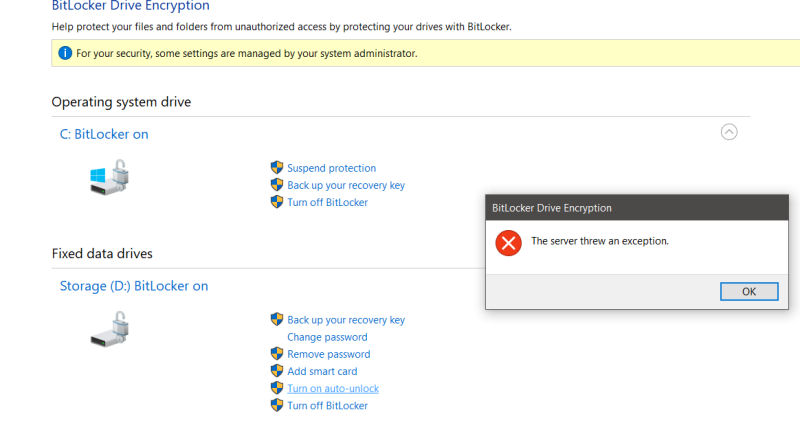Back up recovery key for Storage D:
The height and width of the screenshot is (423, 800).
tap(346, 320)
